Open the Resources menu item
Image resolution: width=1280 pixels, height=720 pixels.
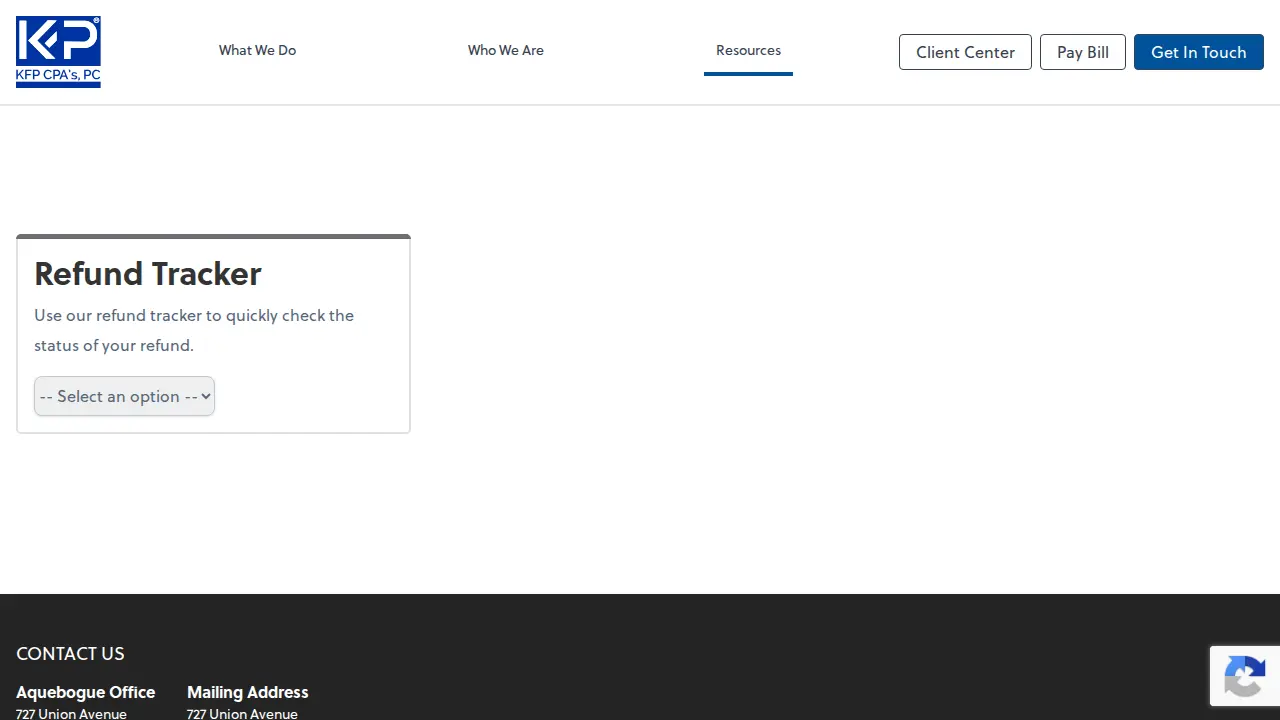tap(748, 50)
